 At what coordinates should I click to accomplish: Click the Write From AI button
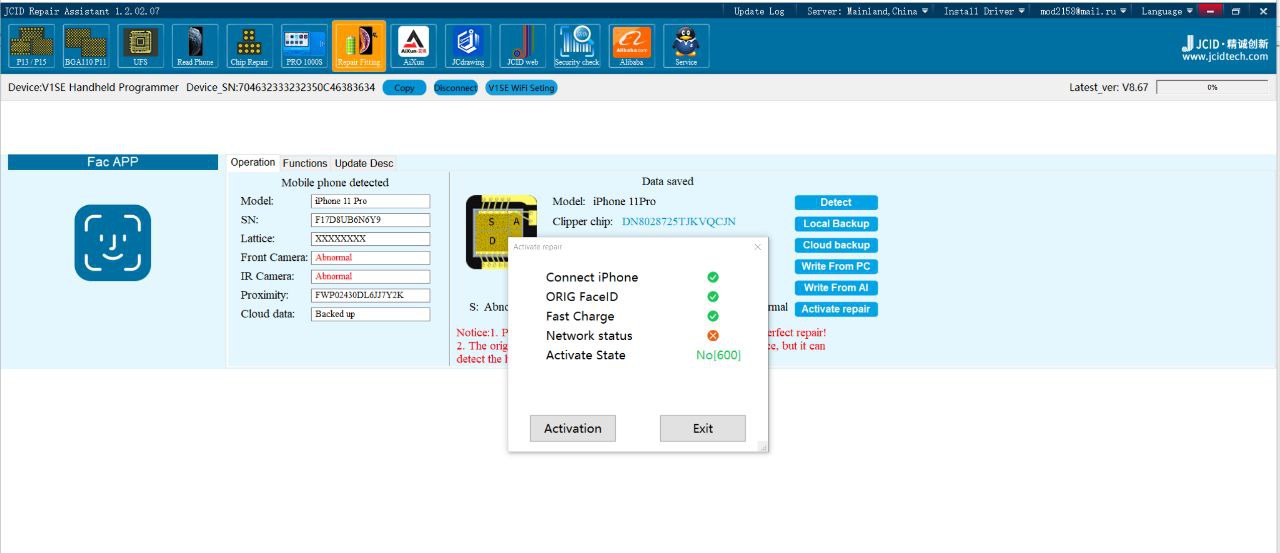(x=836, y=288)
